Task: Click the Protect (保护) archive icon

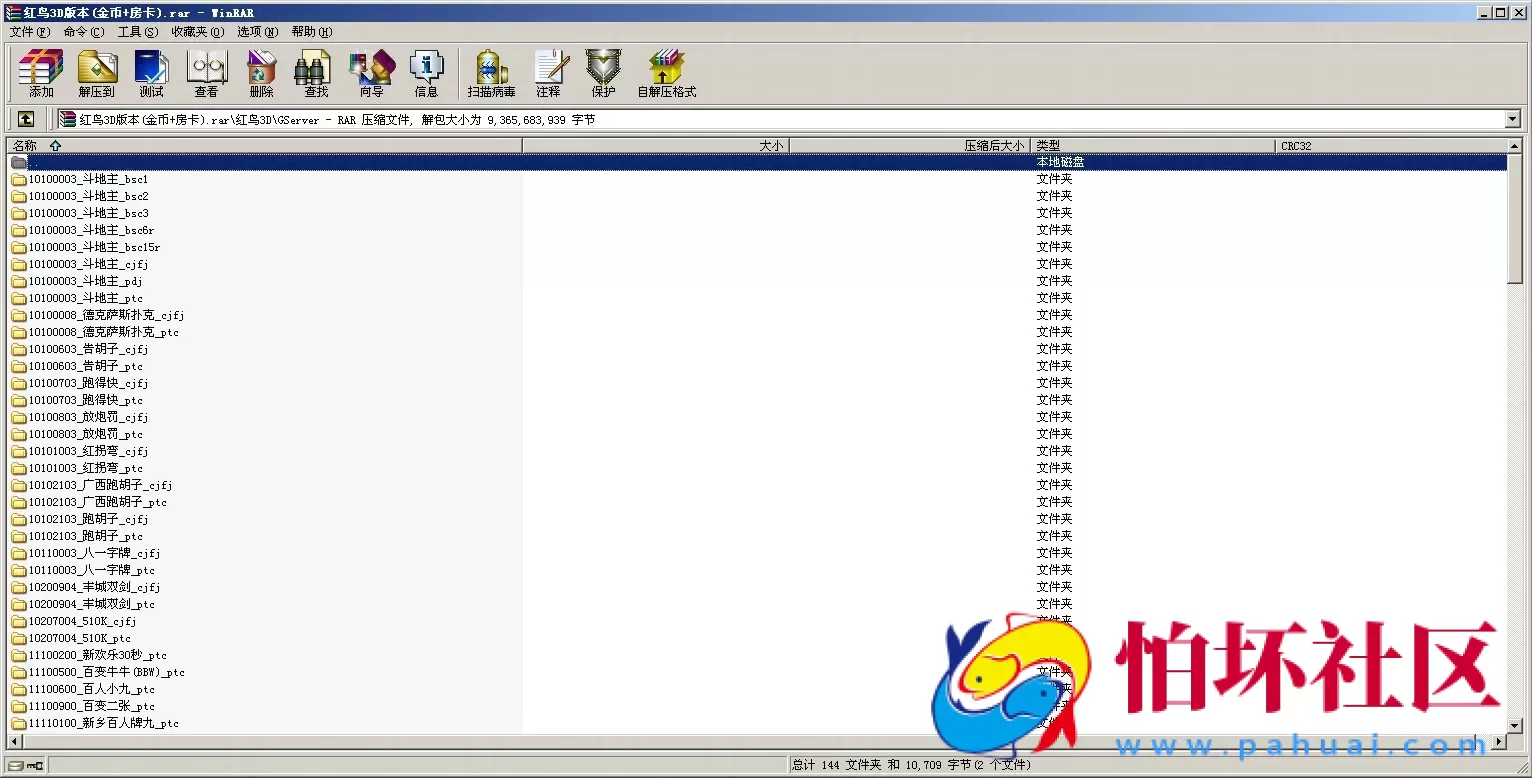Action: pyautogui.click(x=603, y=73)
